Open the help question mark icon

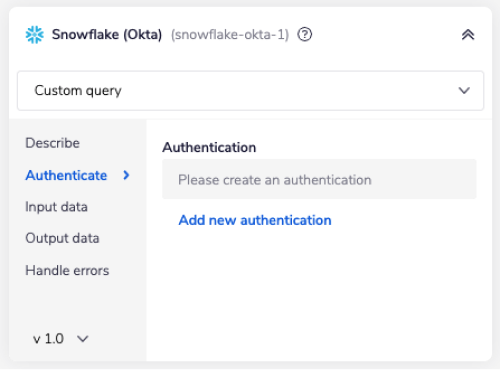305,34
